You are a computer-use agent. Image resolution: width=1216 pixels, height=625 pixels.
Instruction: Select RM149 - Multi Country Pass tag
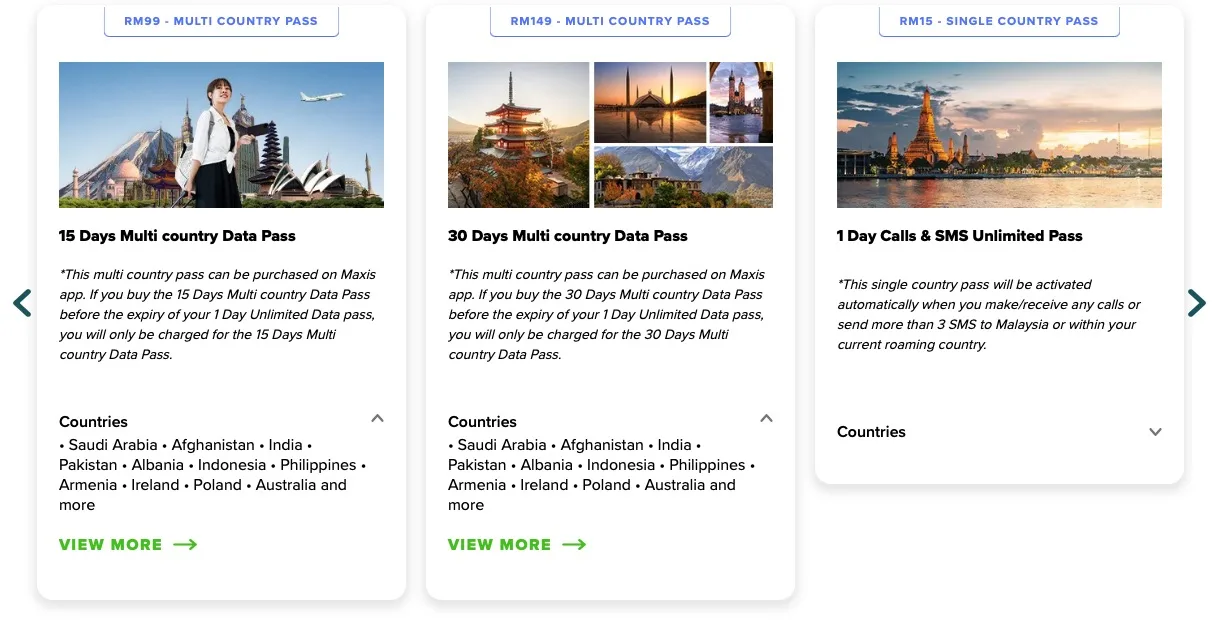click(610, 21)
